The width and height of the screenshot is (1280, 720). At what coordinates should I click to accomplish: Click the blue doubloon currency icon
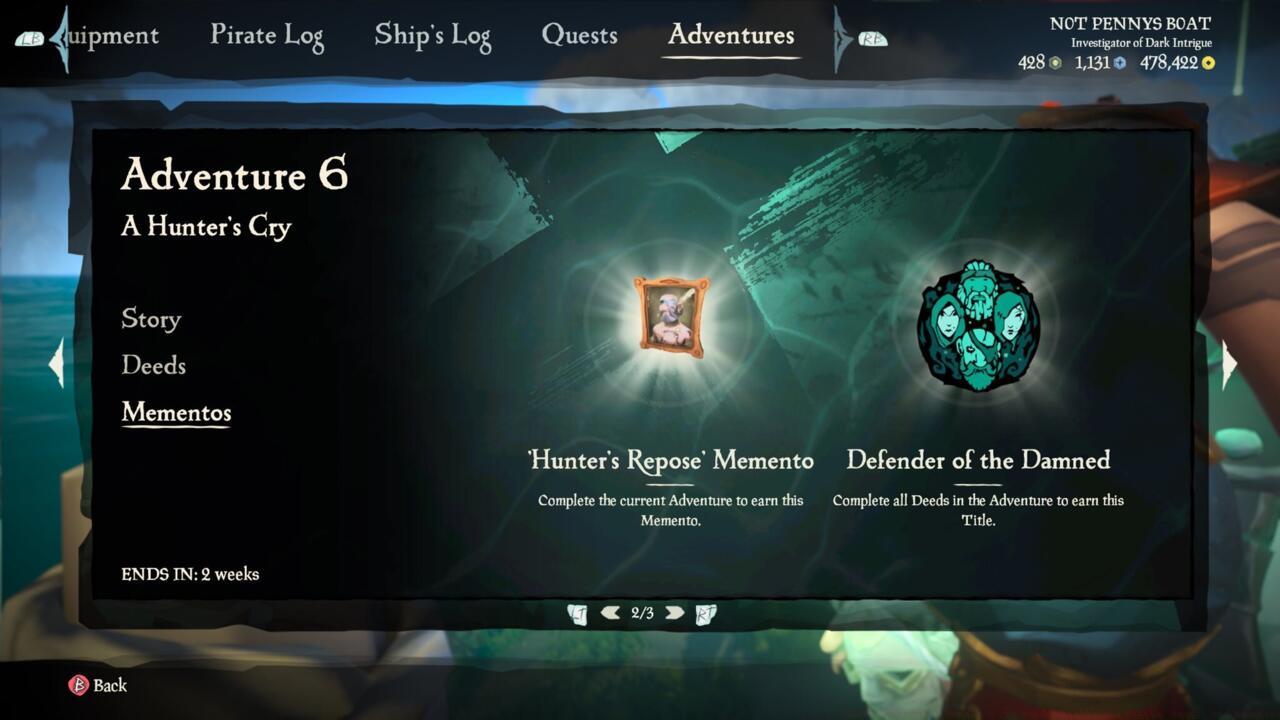tap(1120, 63)
